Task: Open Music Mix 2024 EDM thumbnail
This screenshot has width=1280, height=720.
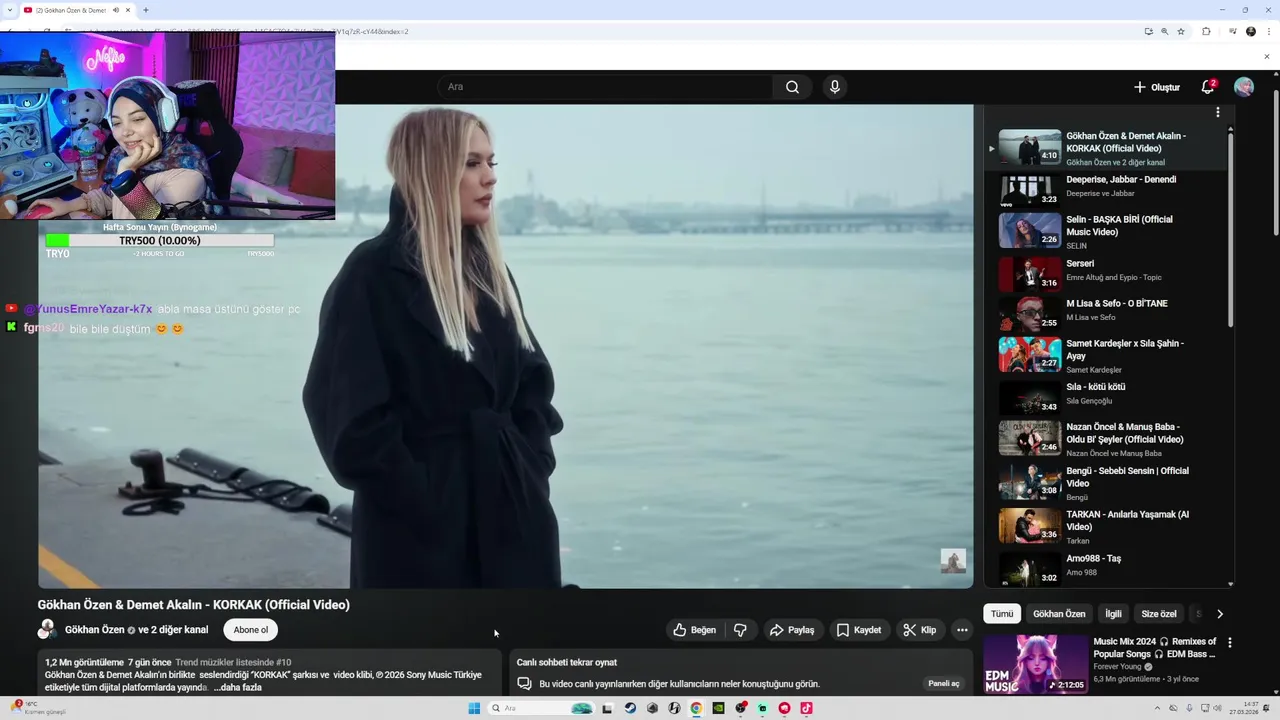Action: point(1035,665)
